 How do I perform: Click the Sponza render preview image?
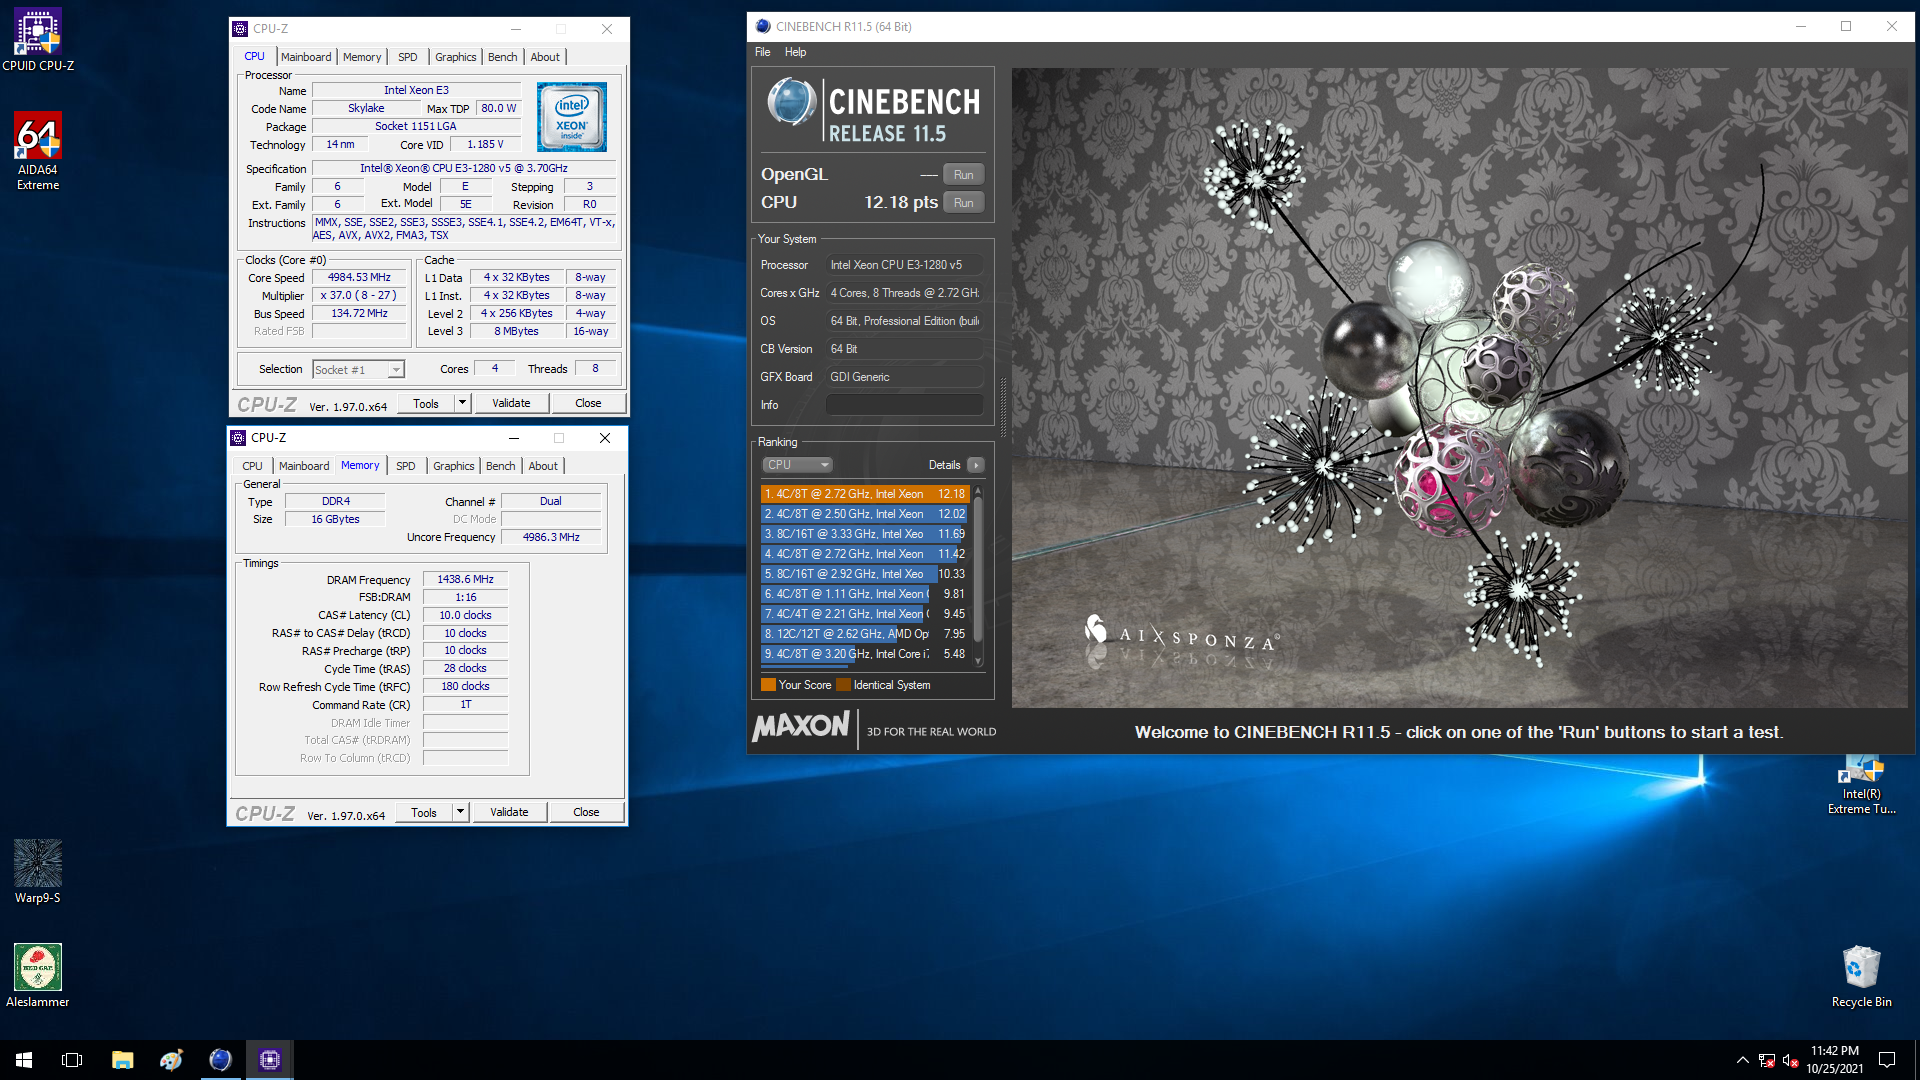point(1459,388)
